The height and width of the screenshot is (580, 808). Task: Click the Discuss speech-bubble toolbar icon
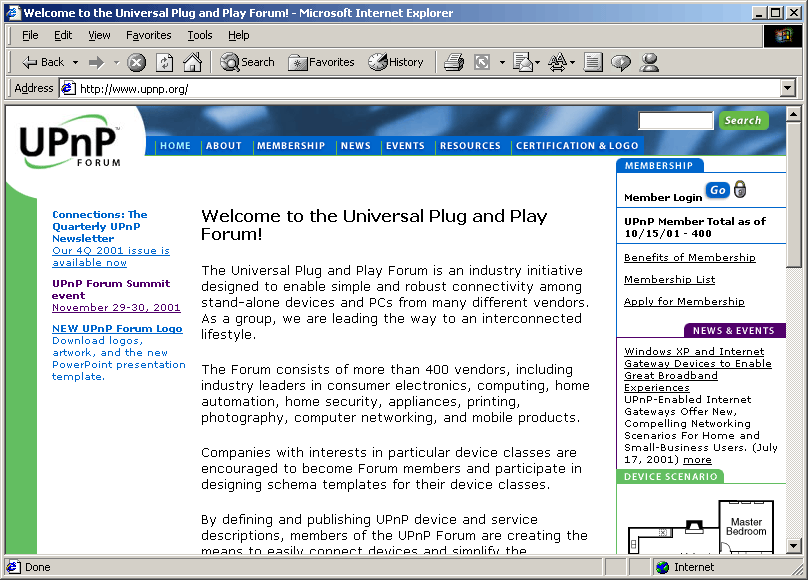(621, 63)
